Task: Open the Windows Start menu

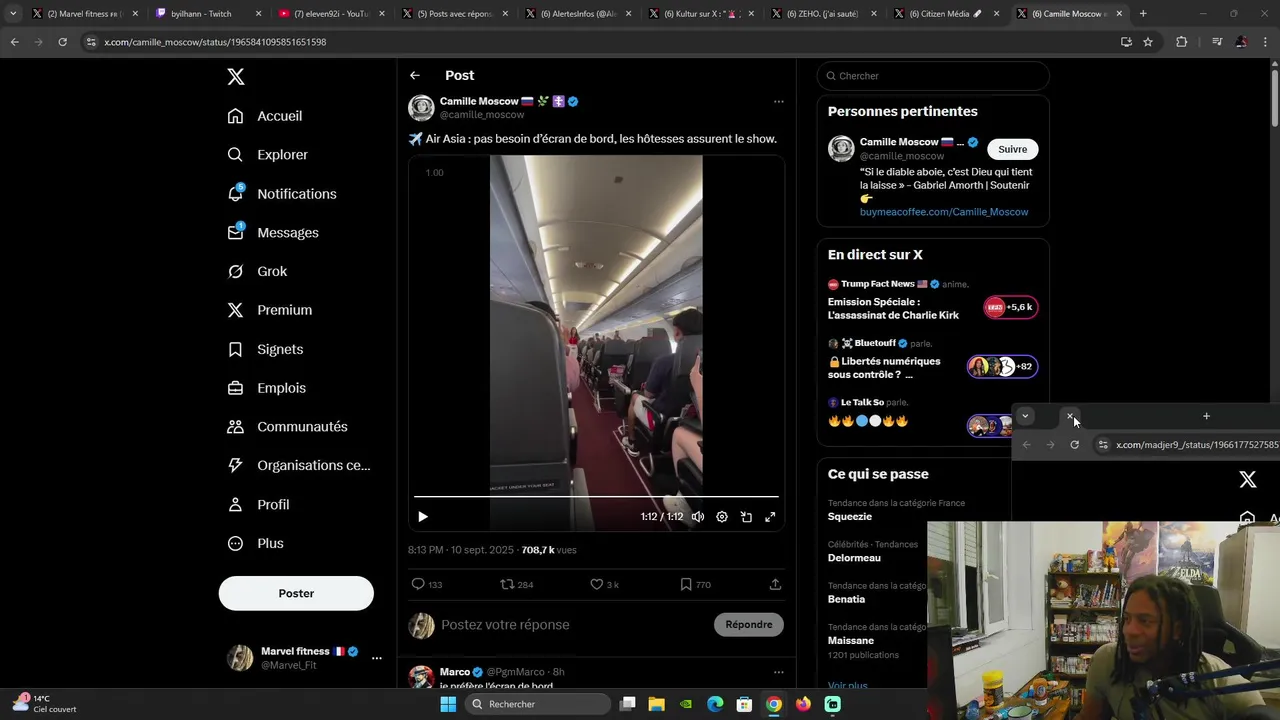Action: [x=448, y=704]
